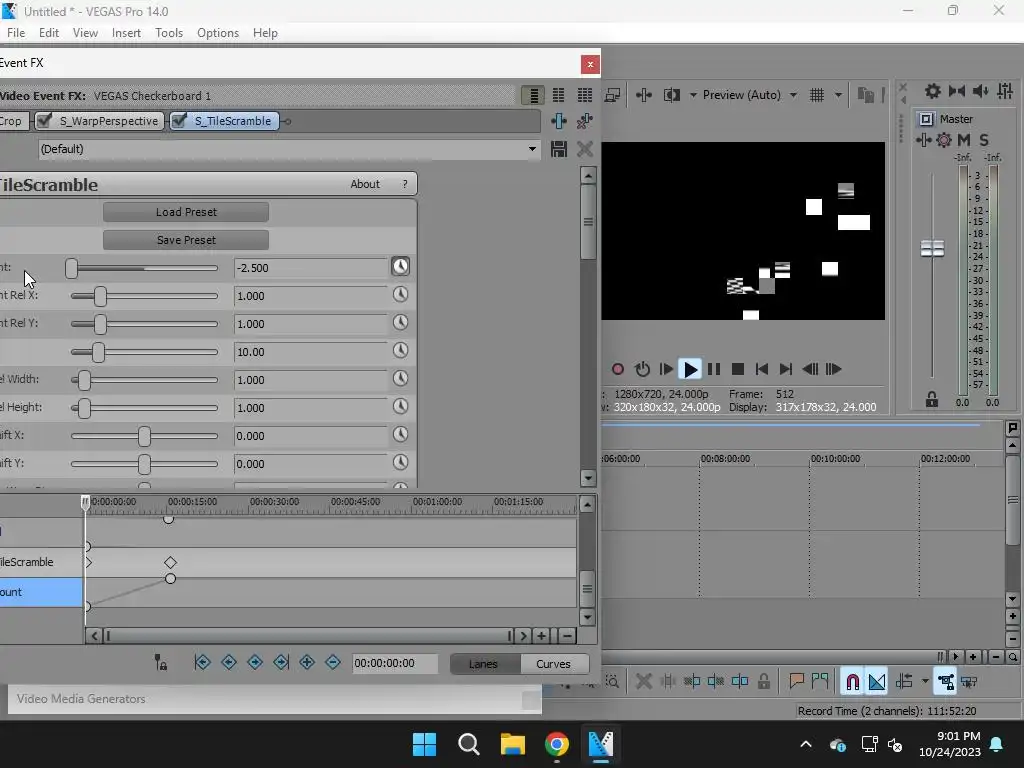The height and width of the screenshot is (768, 1024).
Task: Toggle Lock Envelopes to Events icon
Action: tap(945, 682)
